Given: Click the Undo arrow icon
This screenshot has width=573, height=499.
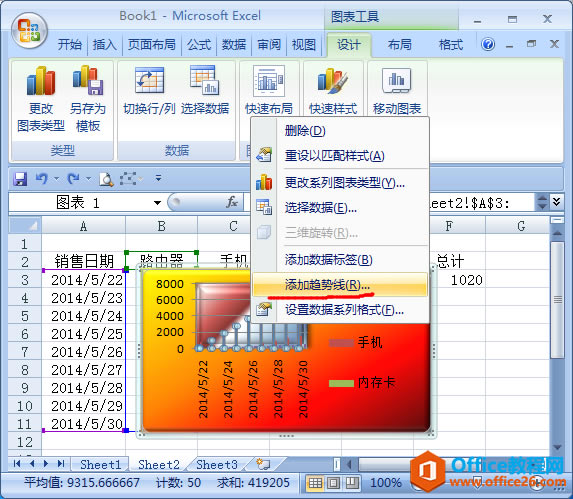Looking at the screenshot, I should [x=42, y=179].
